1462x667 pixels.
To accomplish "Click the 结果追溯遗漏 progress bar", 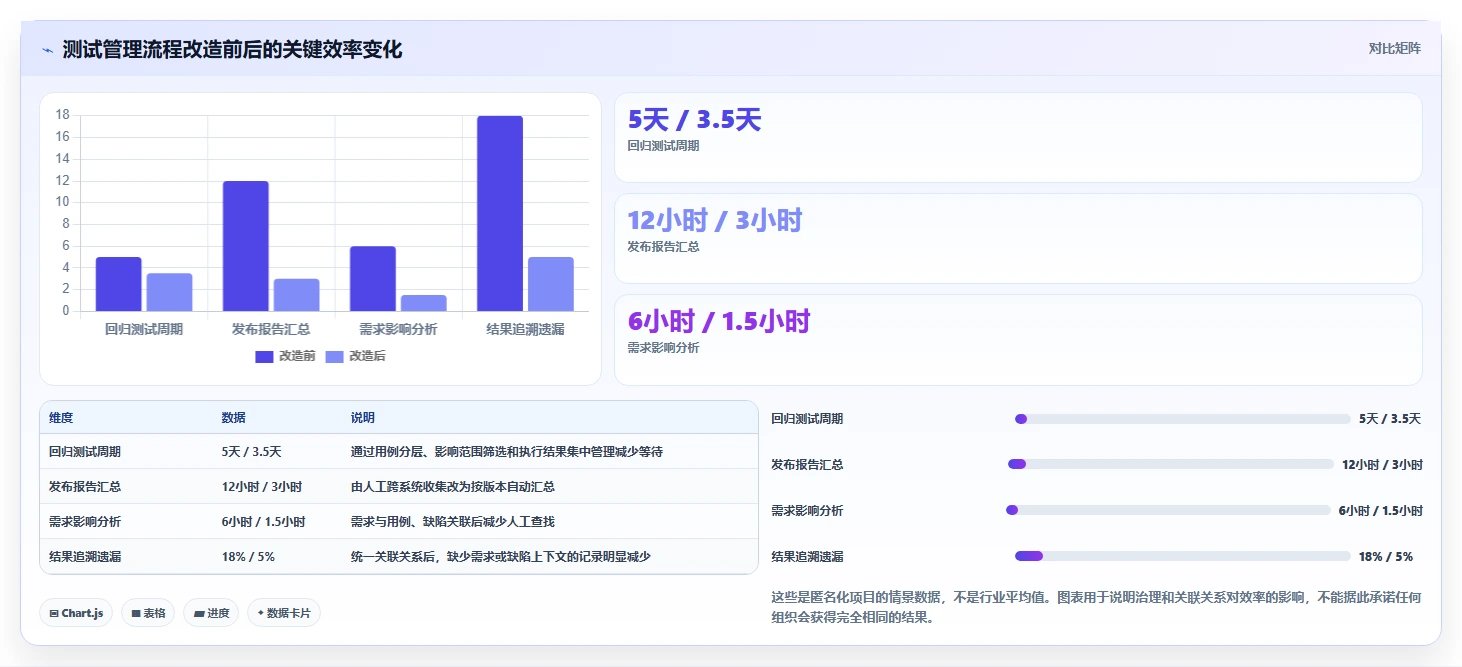I will coord(1182,556).
